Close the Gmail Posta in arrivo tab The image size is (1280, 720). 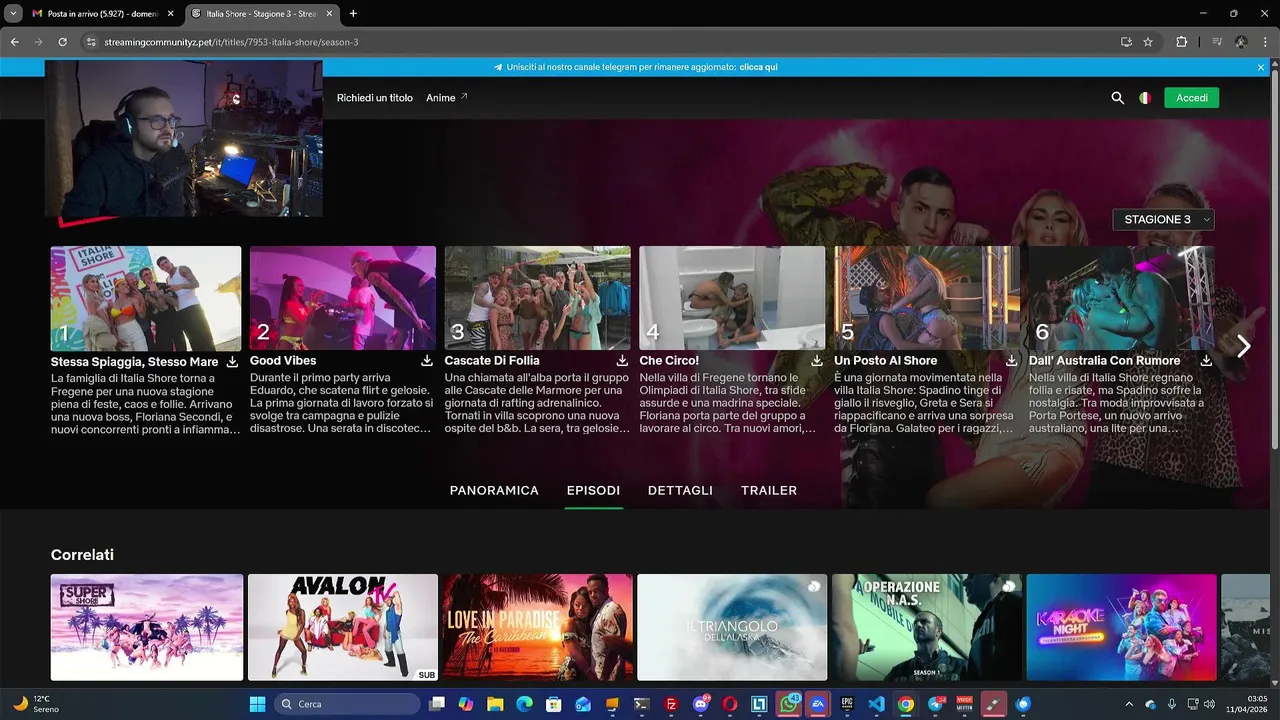pos(170,14)
